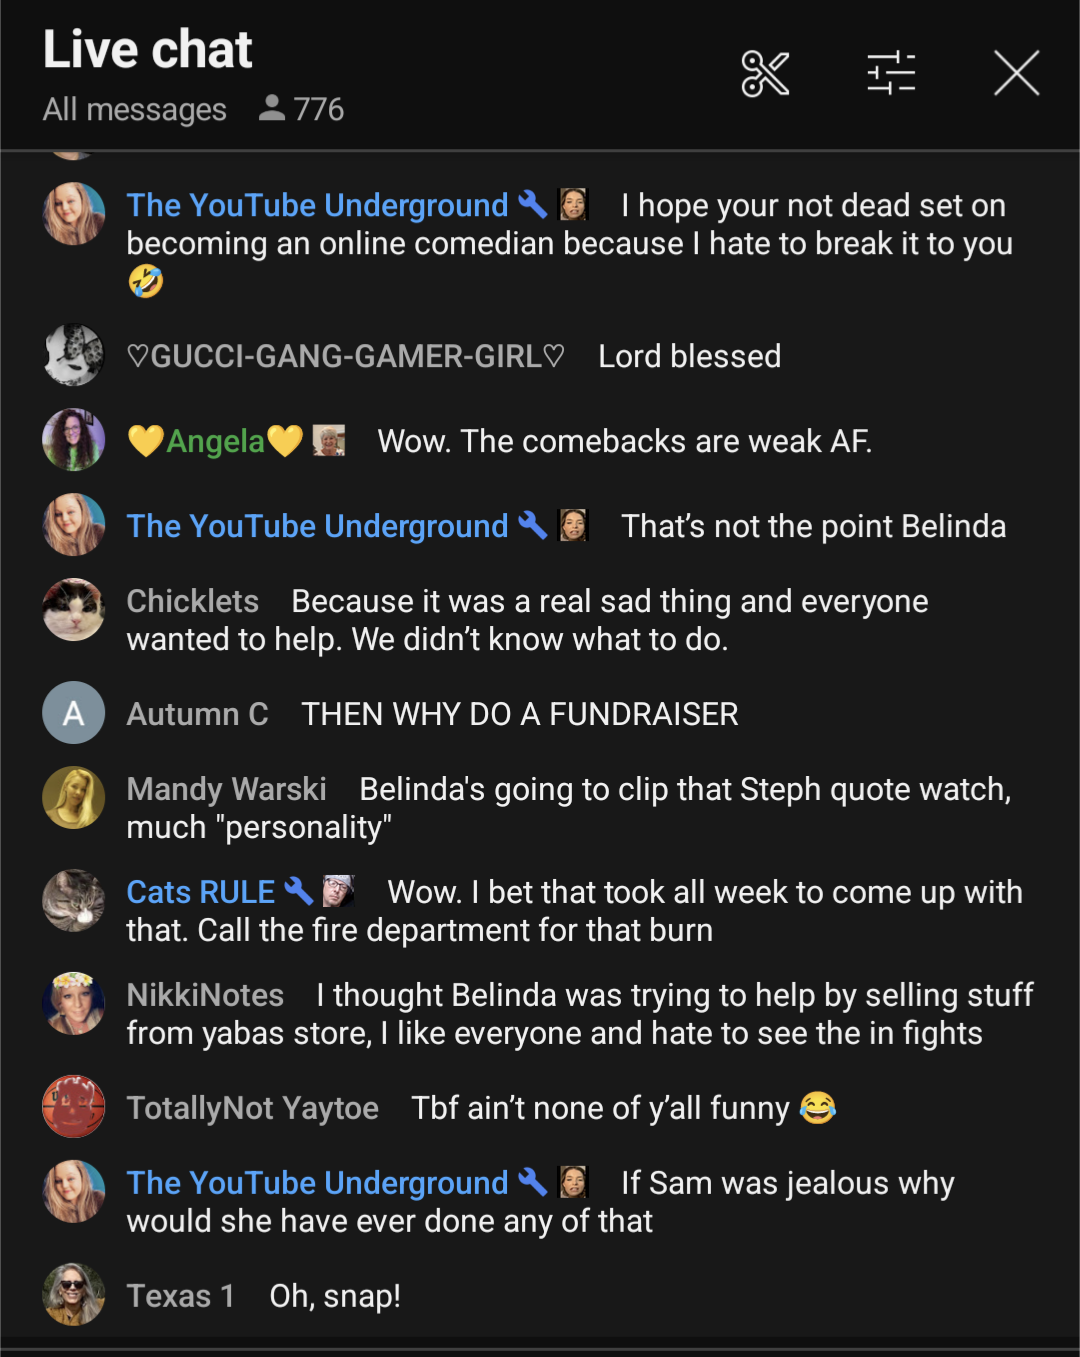
Task: Open chat filter settings sliders icon
Action: coord(891,73)
